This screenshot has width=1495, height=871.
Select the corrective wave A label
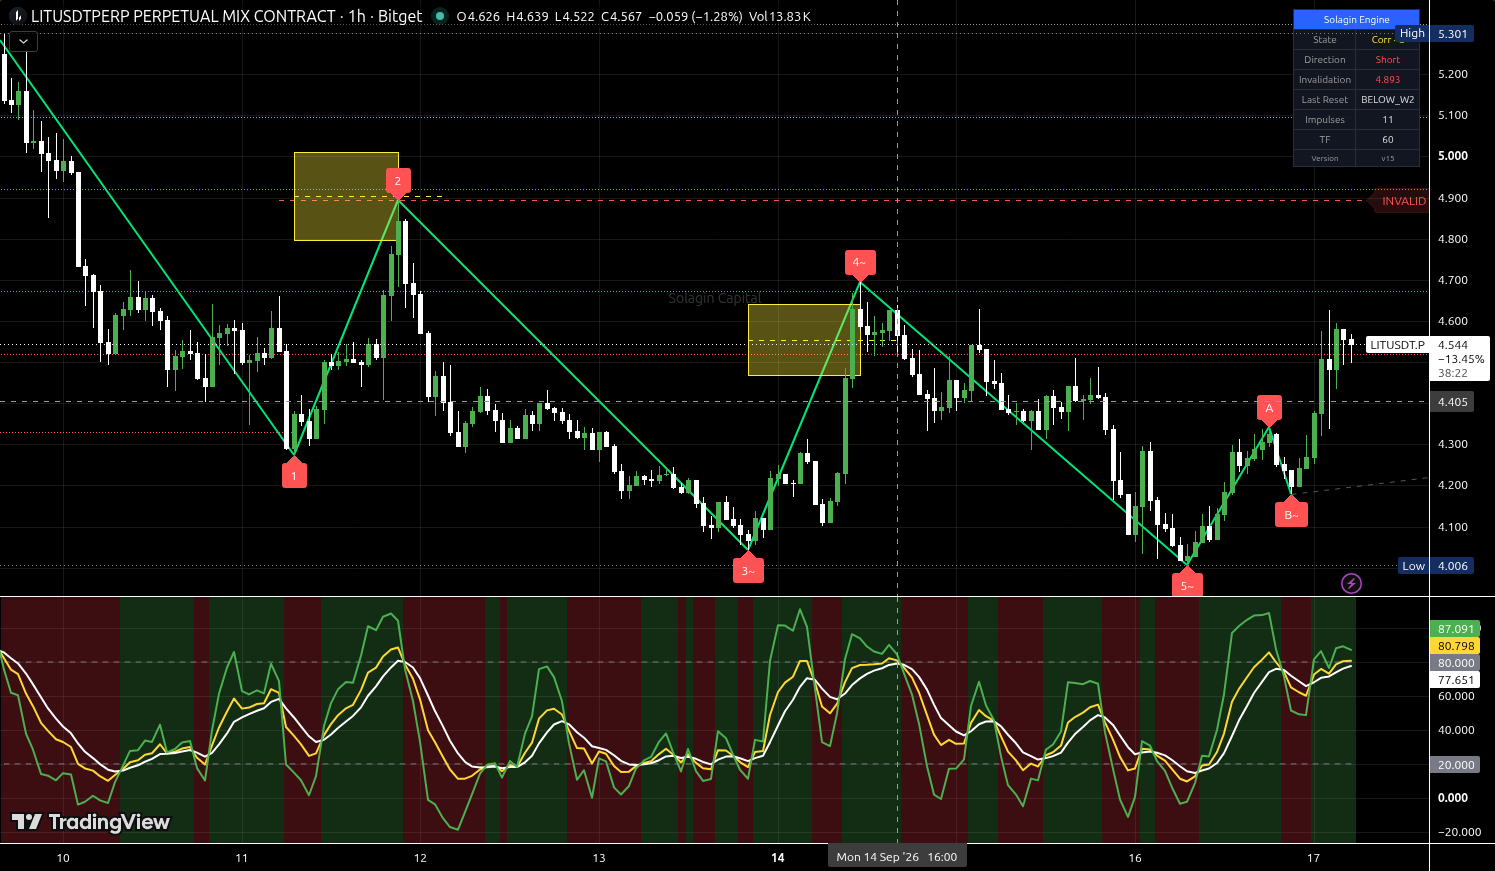point(1269,408)
